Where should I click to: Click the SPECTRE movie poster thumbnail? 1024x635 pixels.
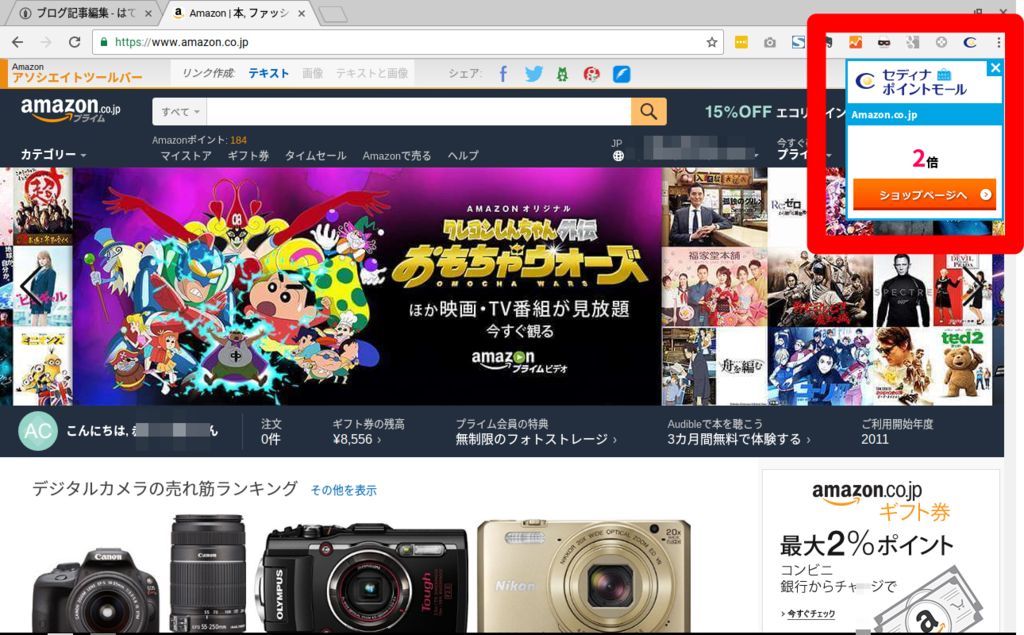(x=904, y=289)
